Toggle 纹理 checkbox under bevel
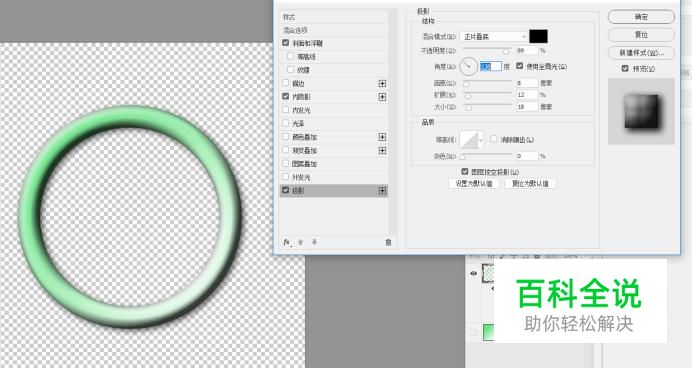 pos(290,70)
